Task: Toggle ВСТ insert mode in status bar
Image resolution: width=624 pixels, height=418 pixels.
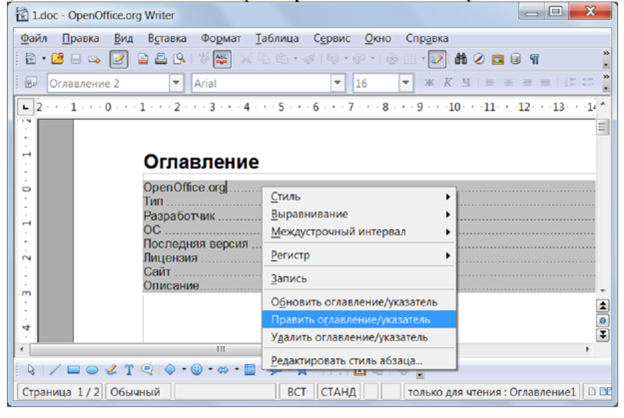Action: [x=296, y=392]
